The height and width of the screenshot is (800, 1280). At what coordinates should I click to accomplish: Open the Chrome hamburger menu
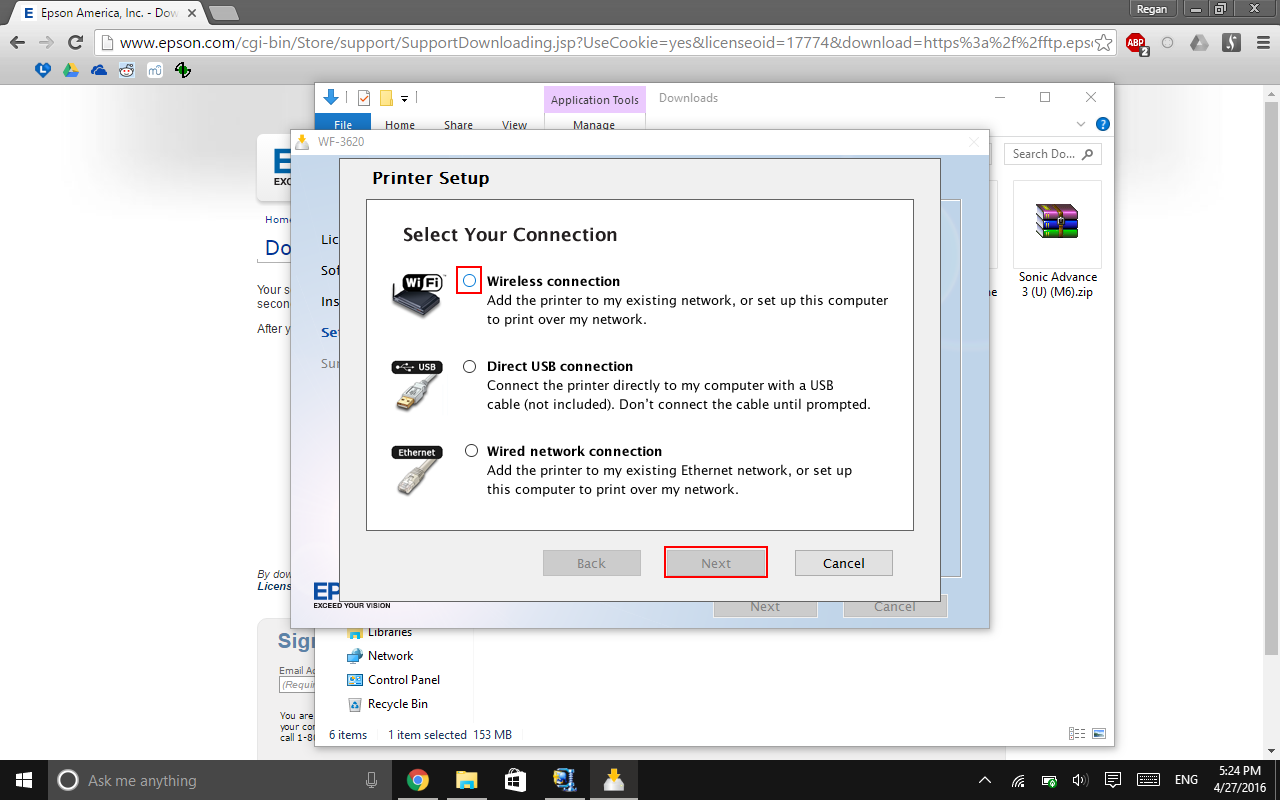tap(1262, 43)
